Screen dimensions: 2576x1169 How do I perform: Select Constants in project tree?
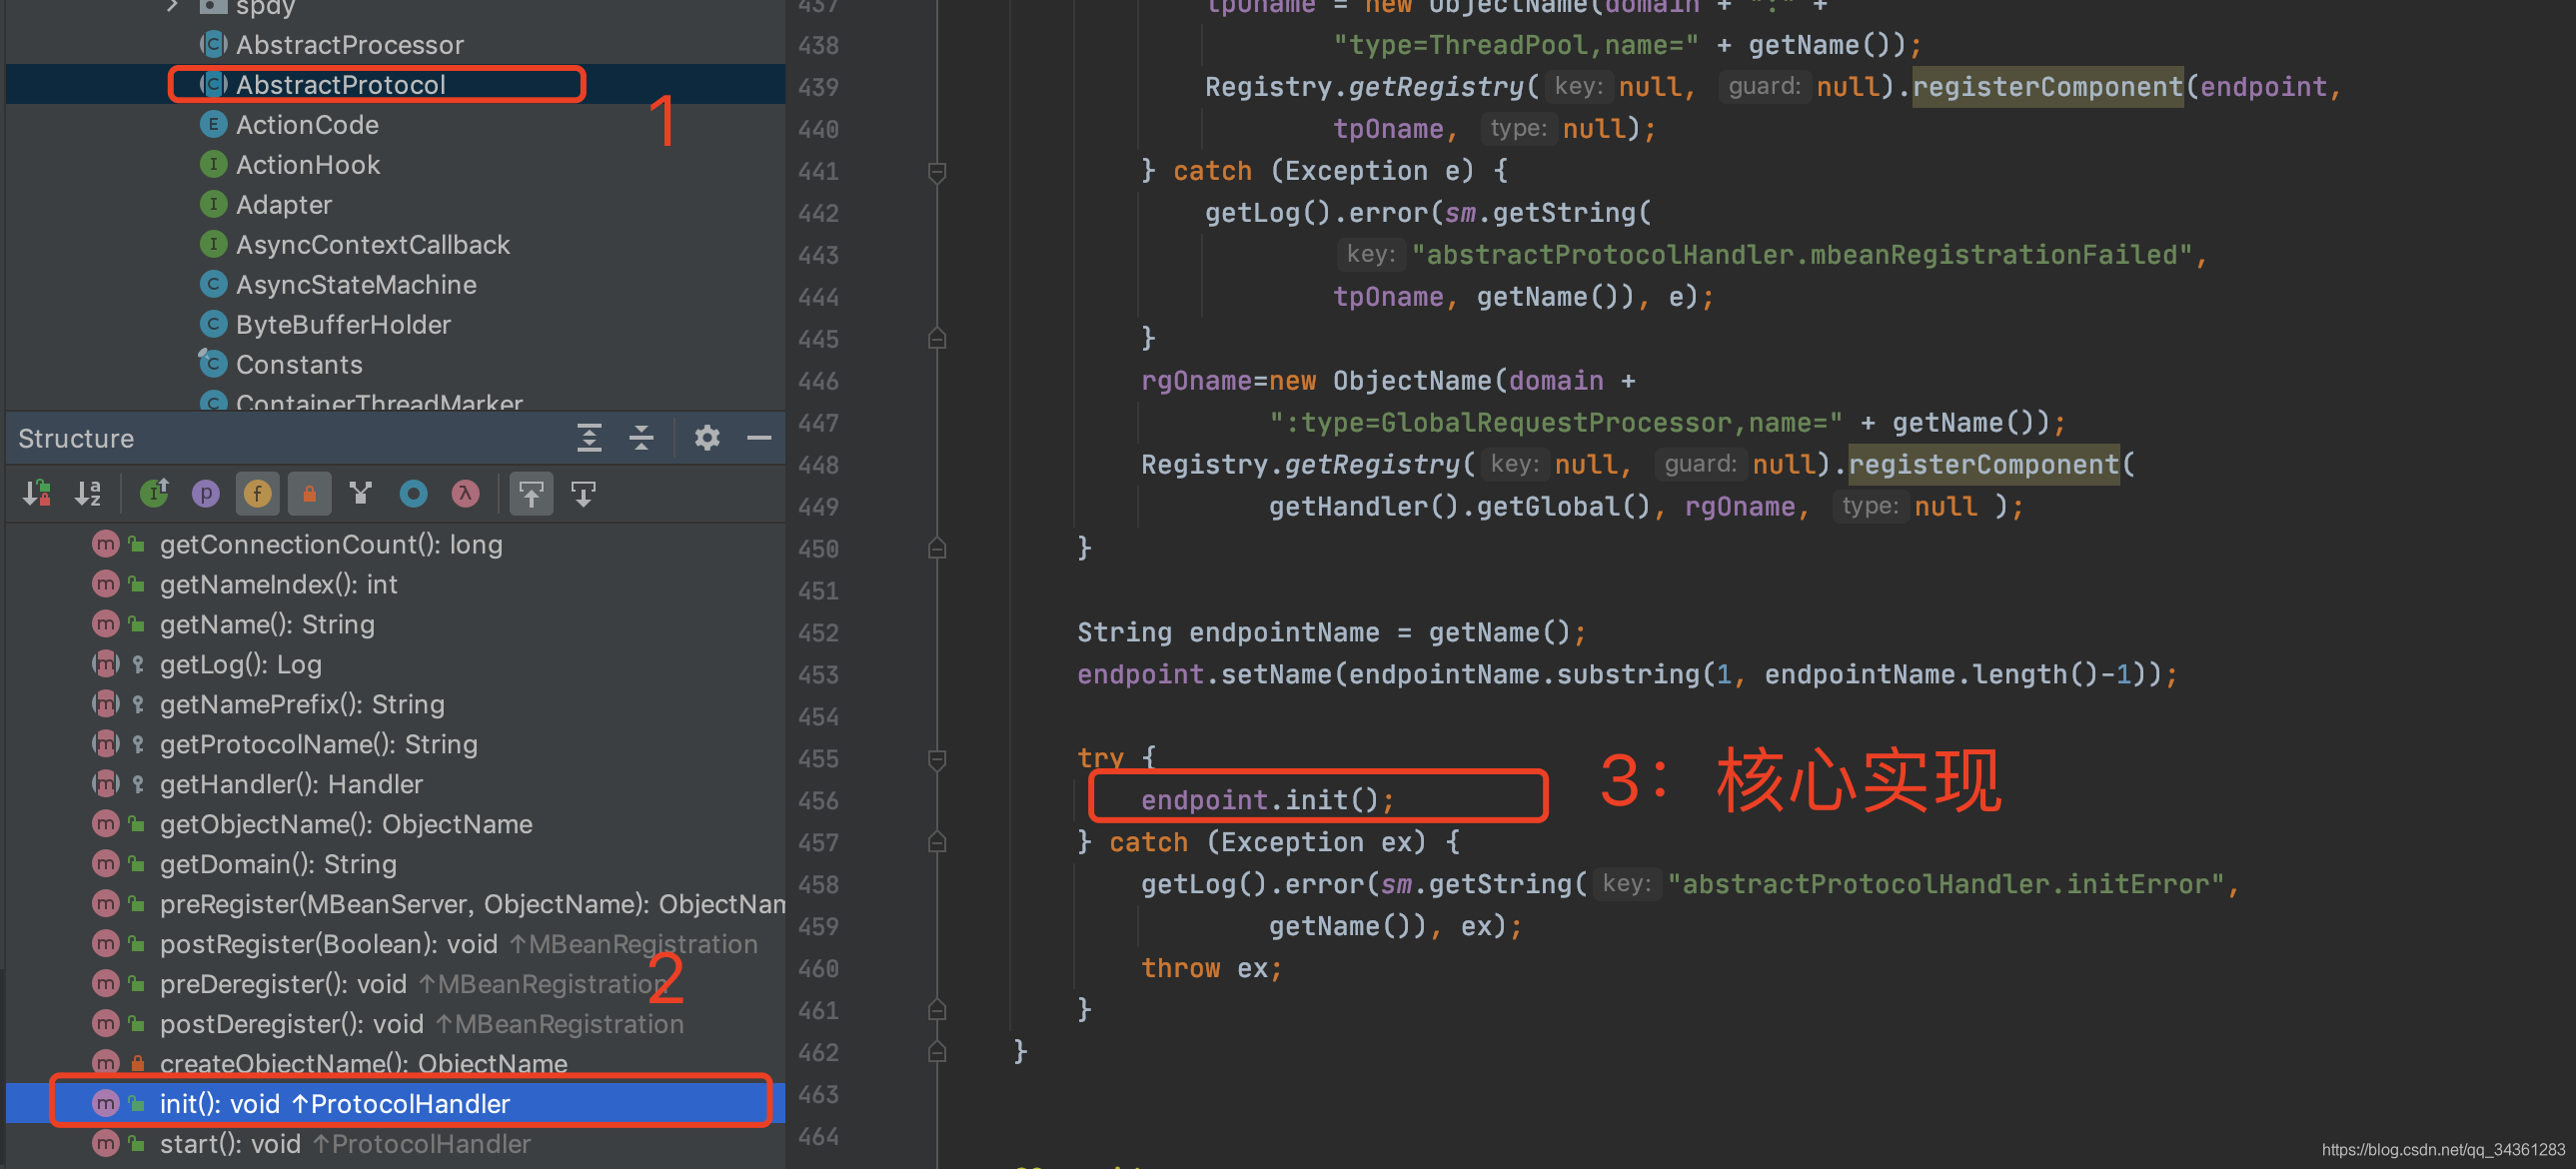(395, 365)
